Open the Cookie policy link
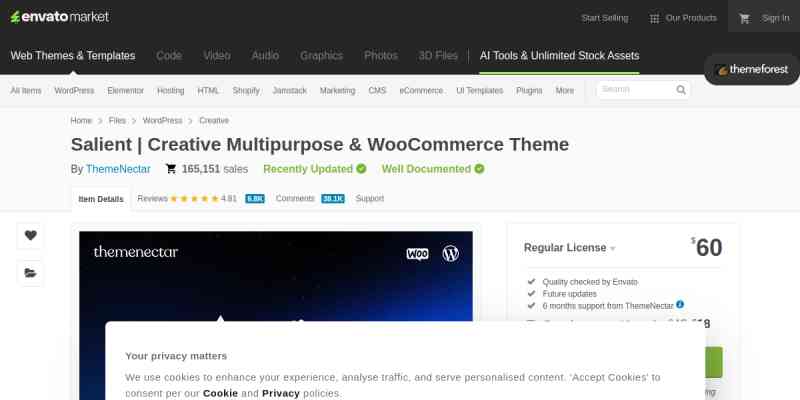 click(220, 393)
